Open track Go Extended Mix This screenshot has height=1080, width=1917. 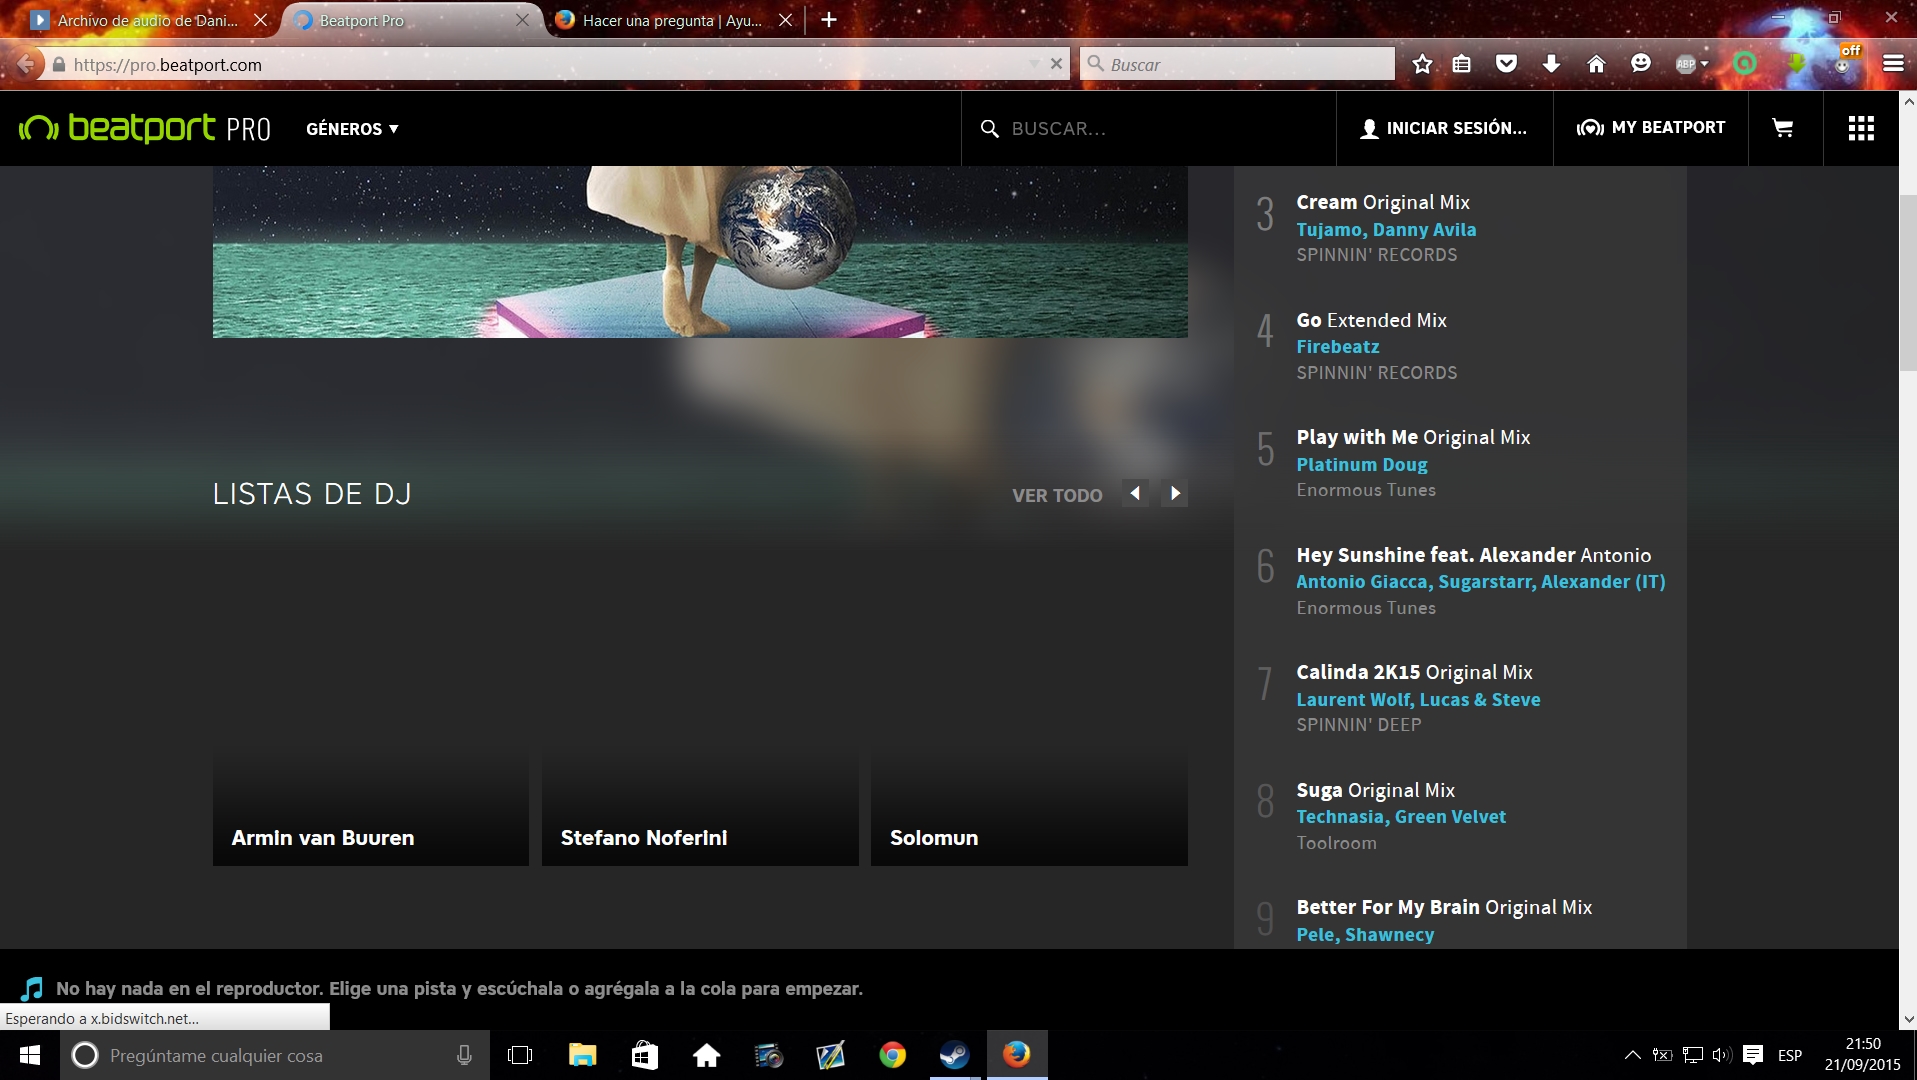tap(1372, 320)
